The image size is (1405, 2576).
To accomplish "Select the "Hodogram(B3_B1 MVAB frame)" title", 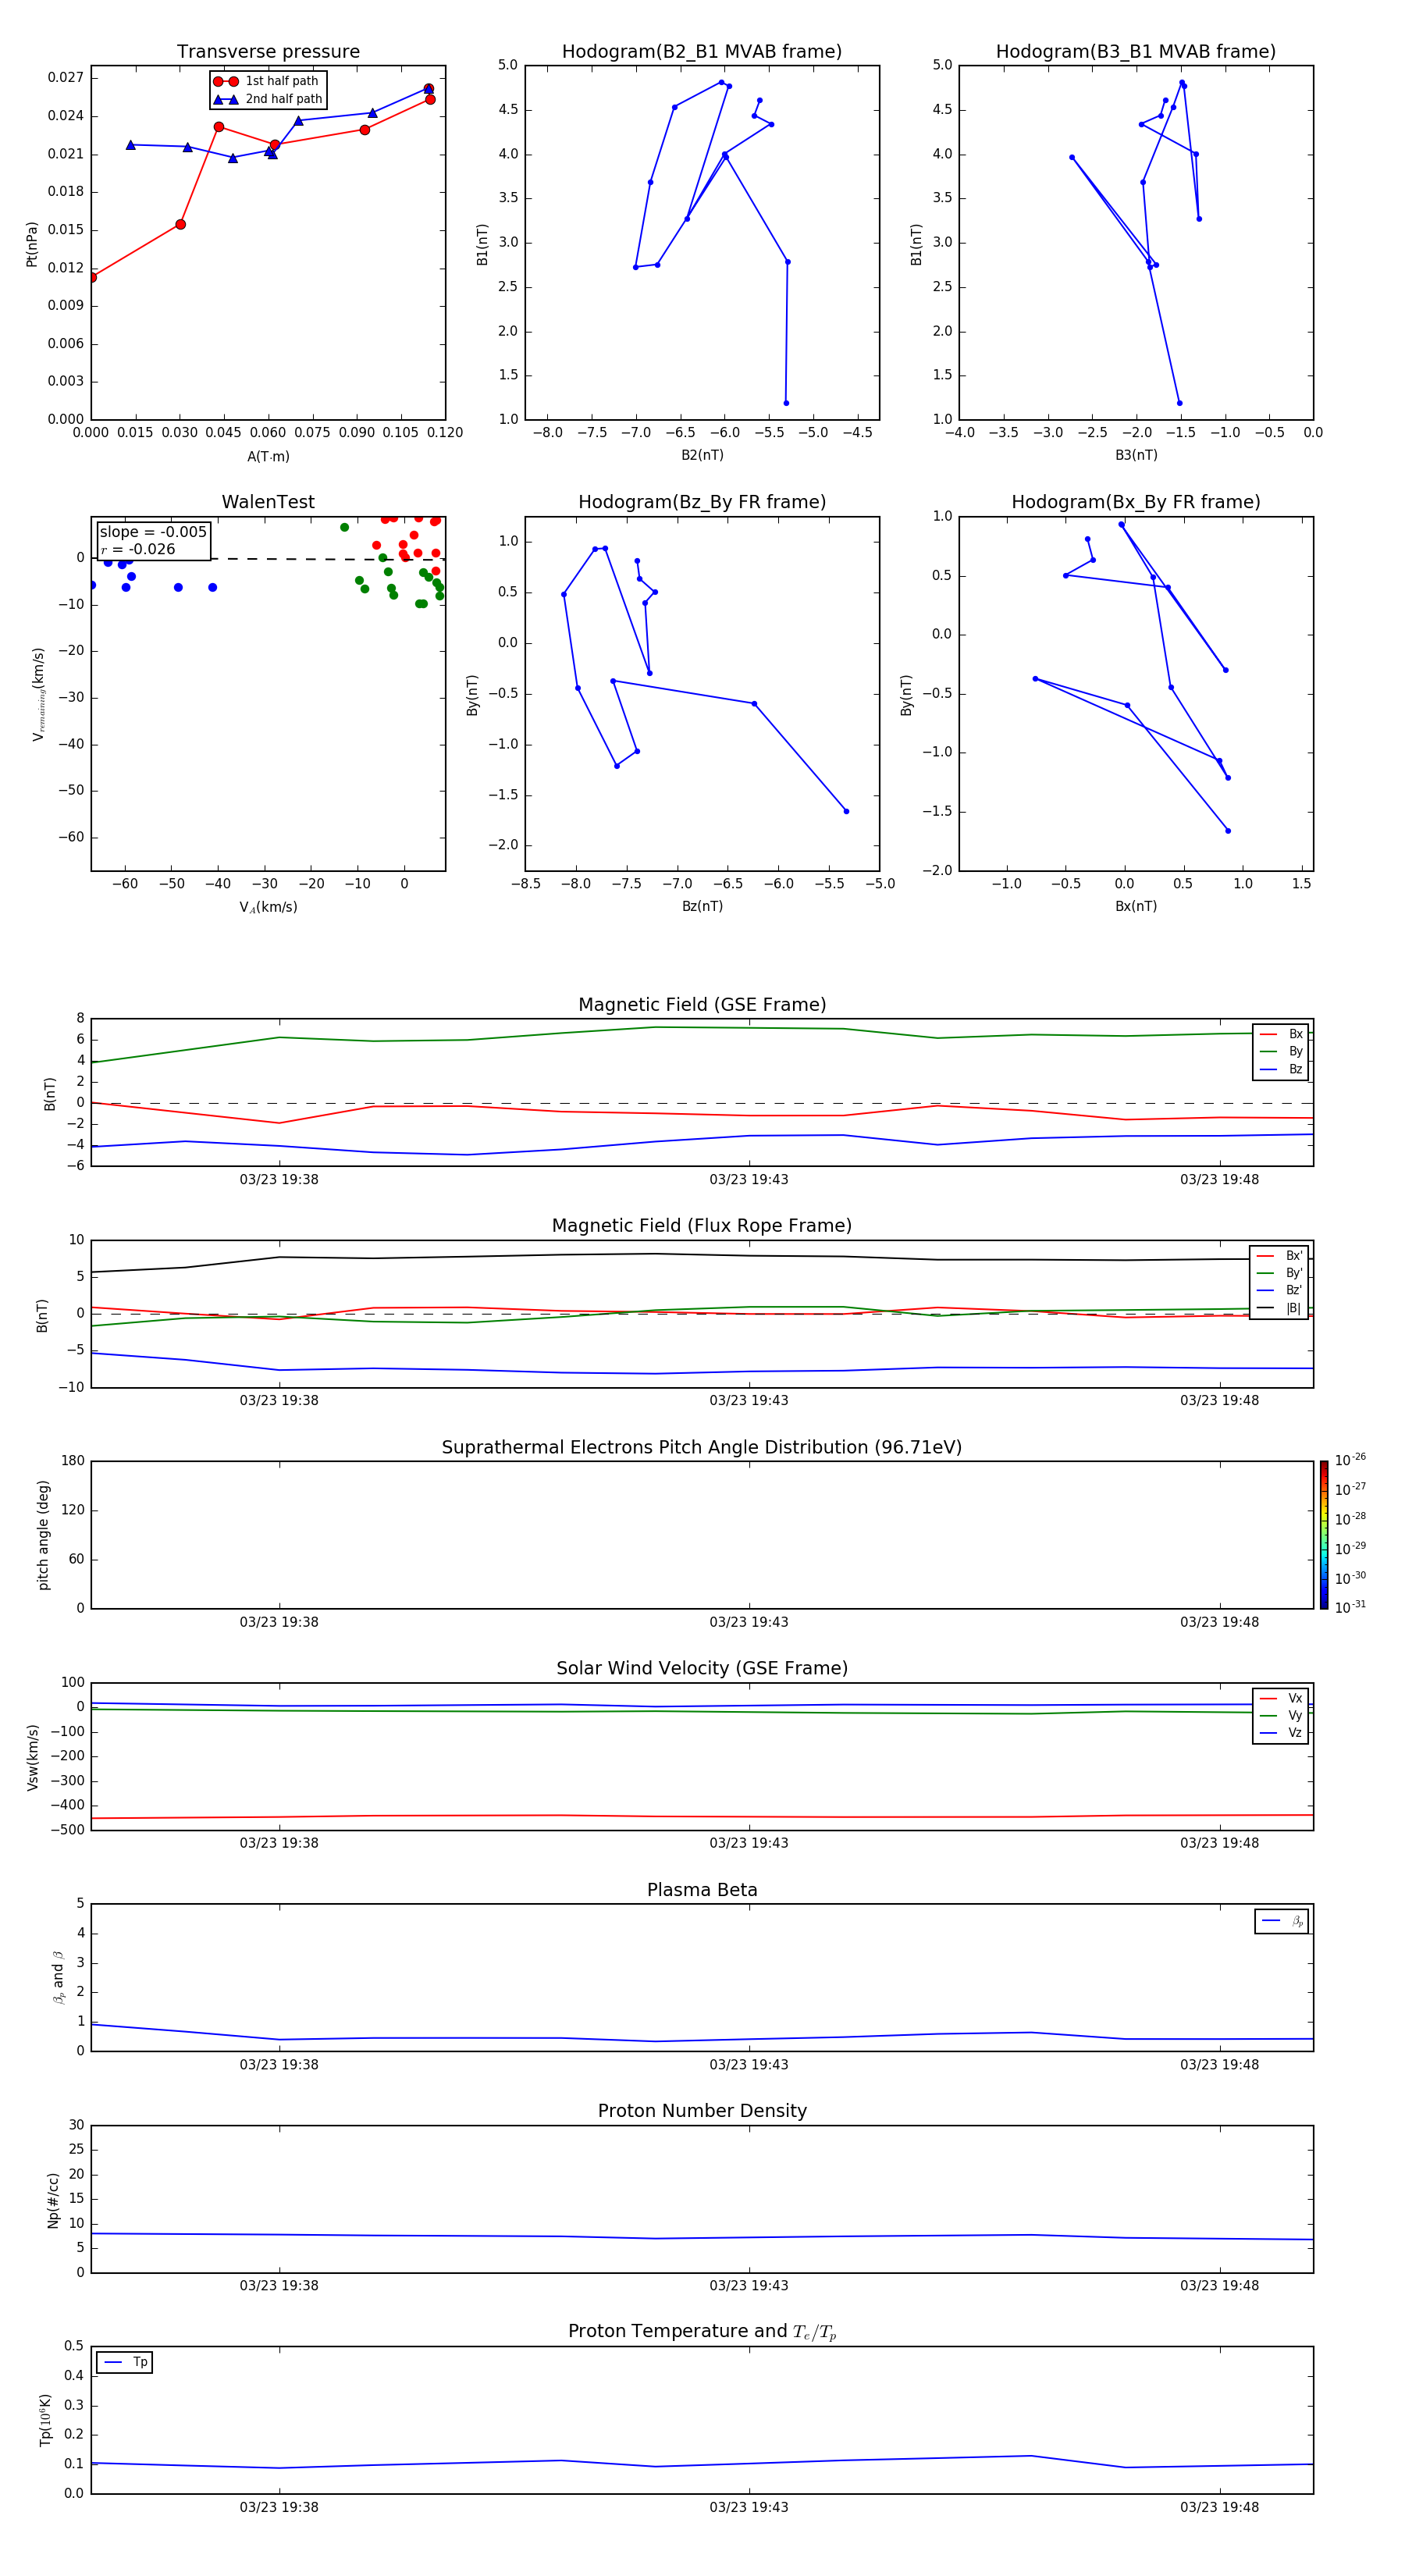I will pyautogui.click(x=1136, y=52).
